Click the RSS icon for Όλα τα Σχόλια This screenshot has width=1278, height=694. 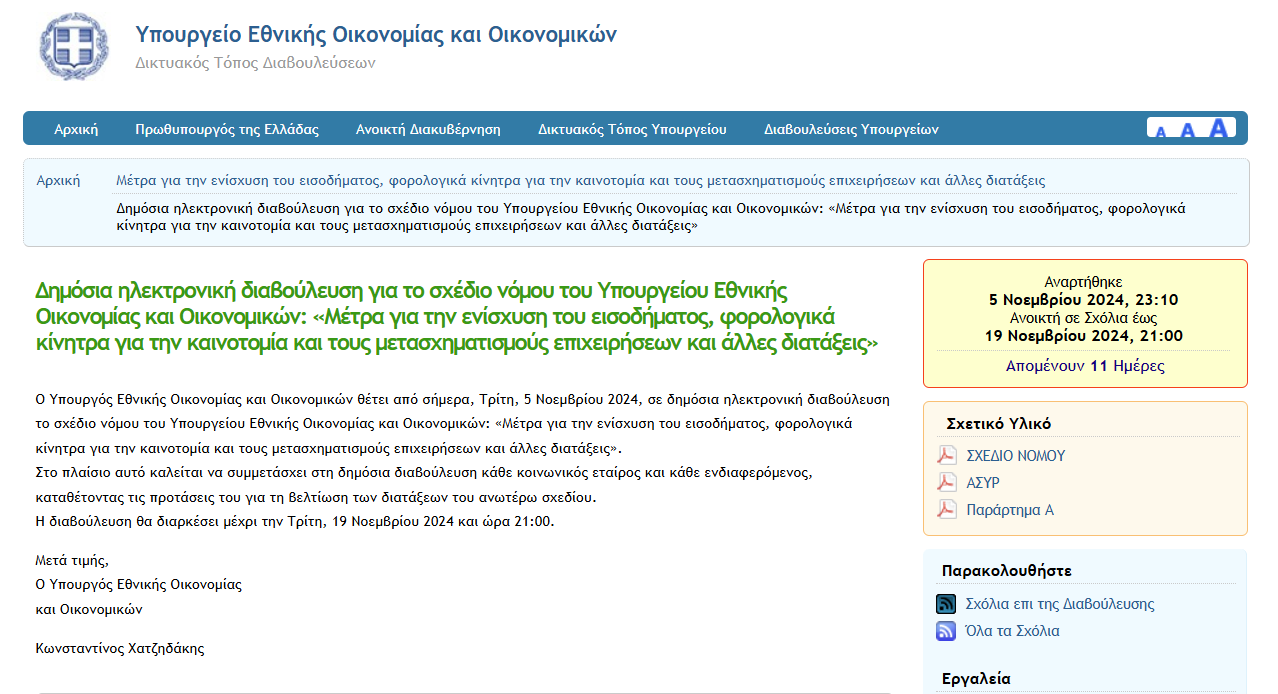point(946,631)
